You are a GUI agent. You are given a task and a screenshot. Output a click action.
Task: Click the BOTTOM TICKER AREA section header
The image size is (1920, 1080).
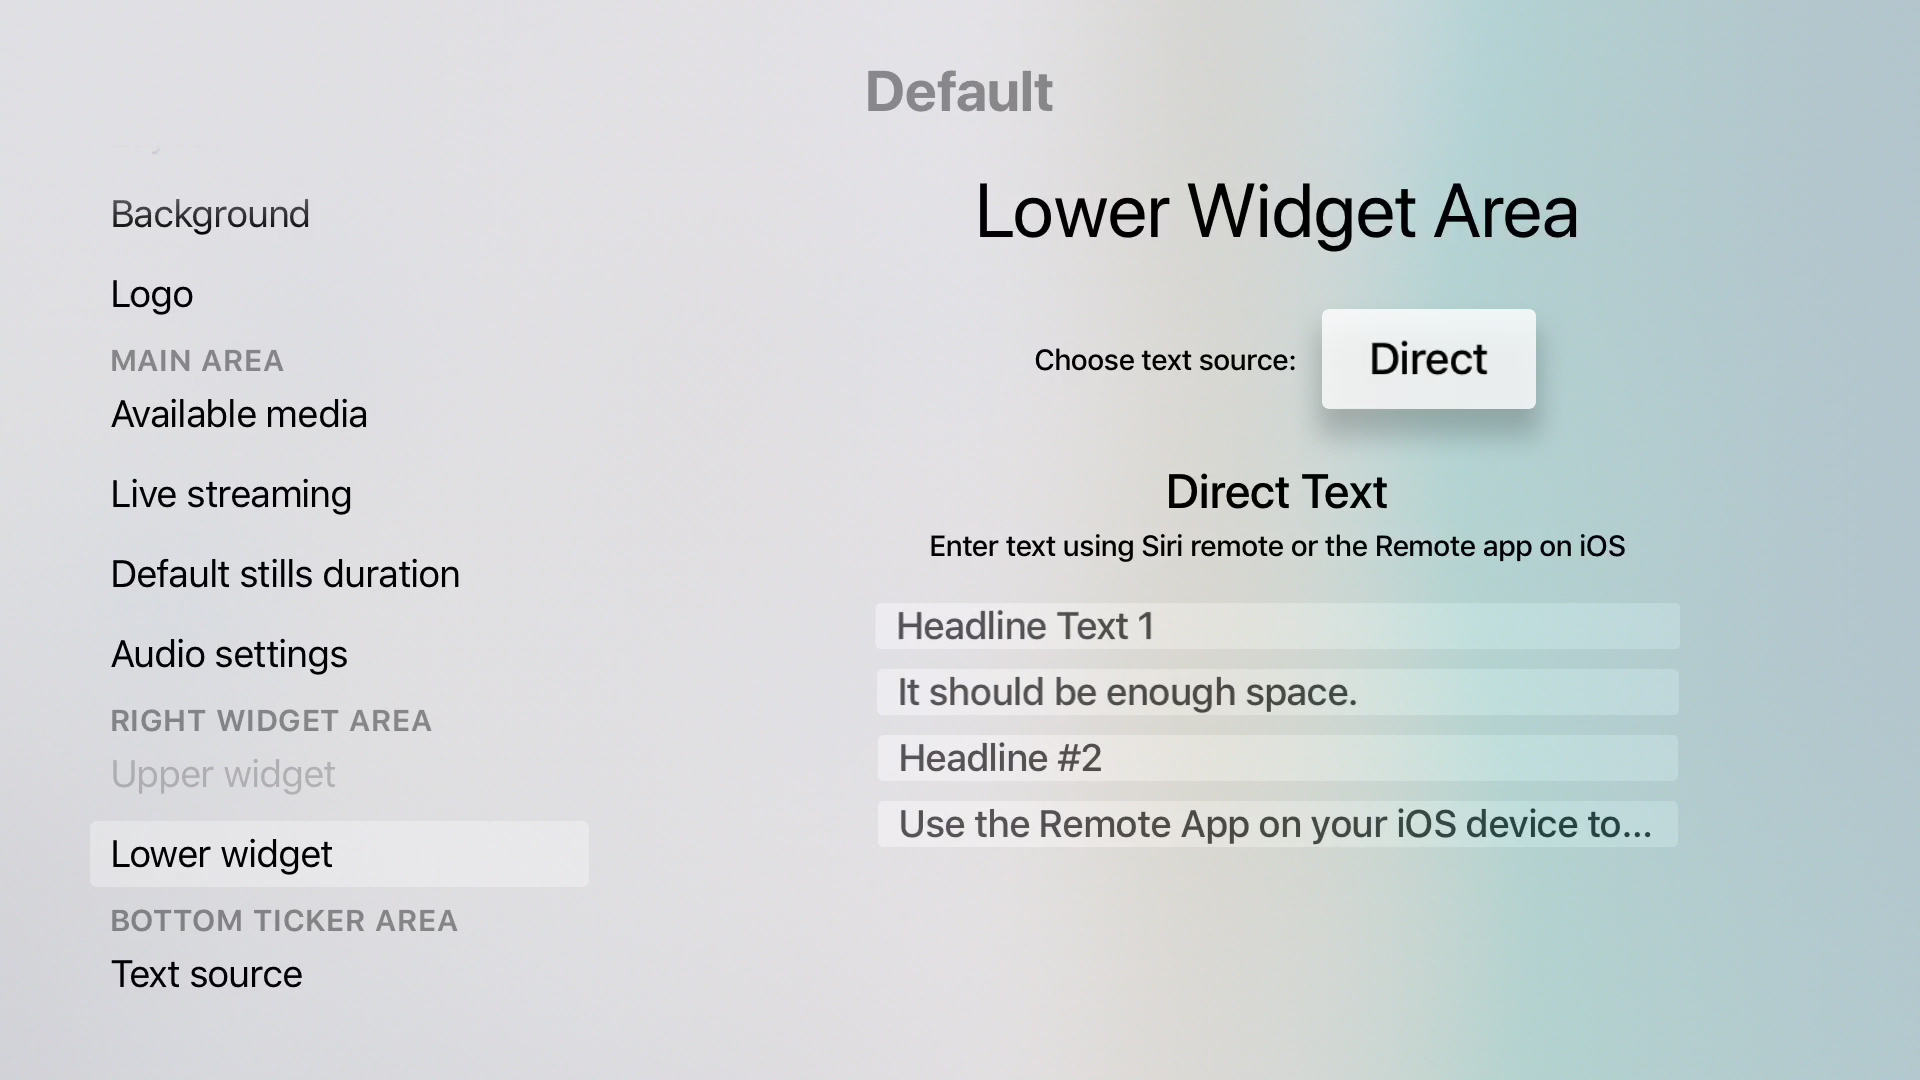(284, 921)
